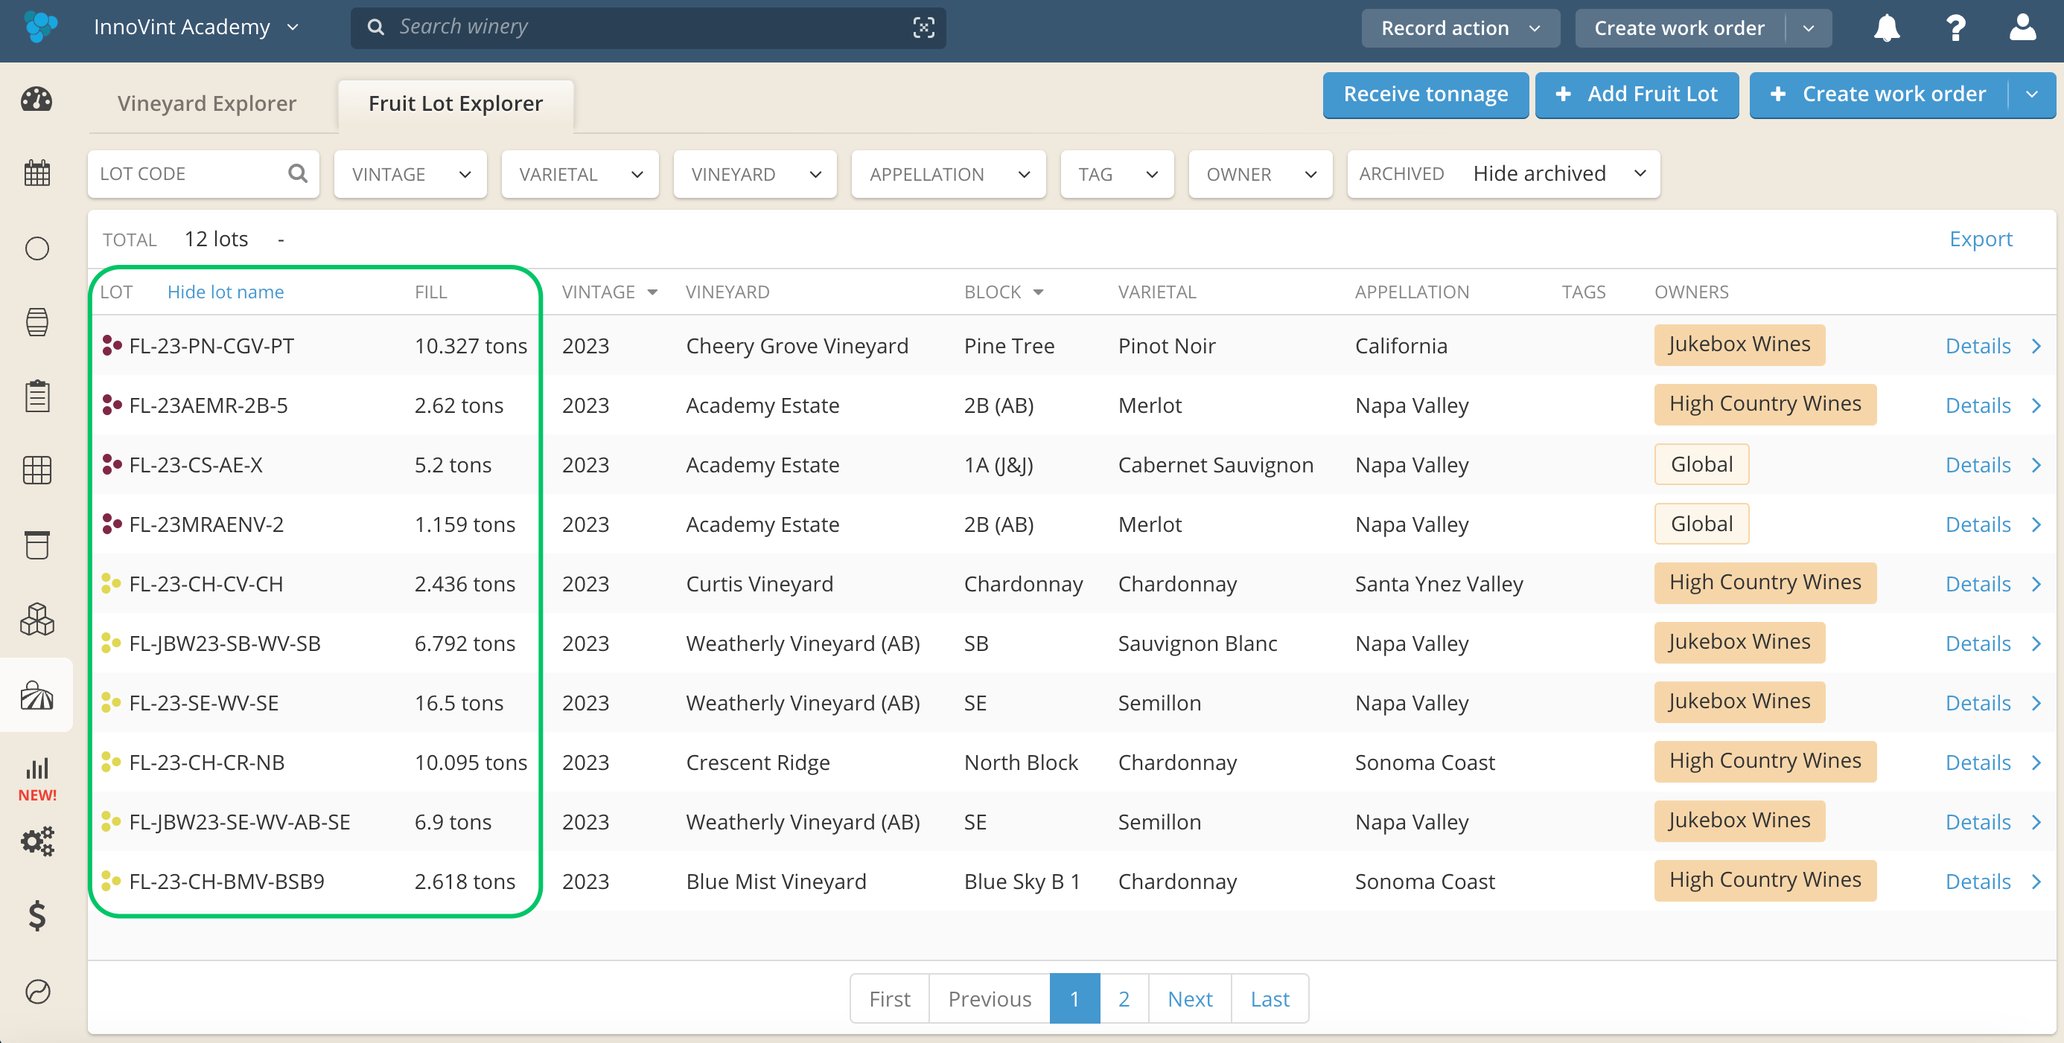Open the winery settings gears icon

pyautogui.click(x=37, y=841)
